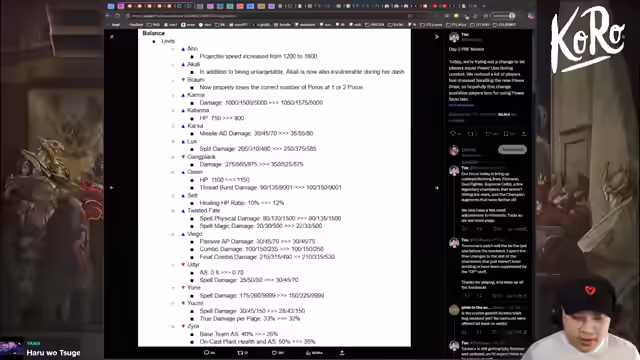Go to the previous image with the left arrow
640x360 pixels.
point(112,188)
